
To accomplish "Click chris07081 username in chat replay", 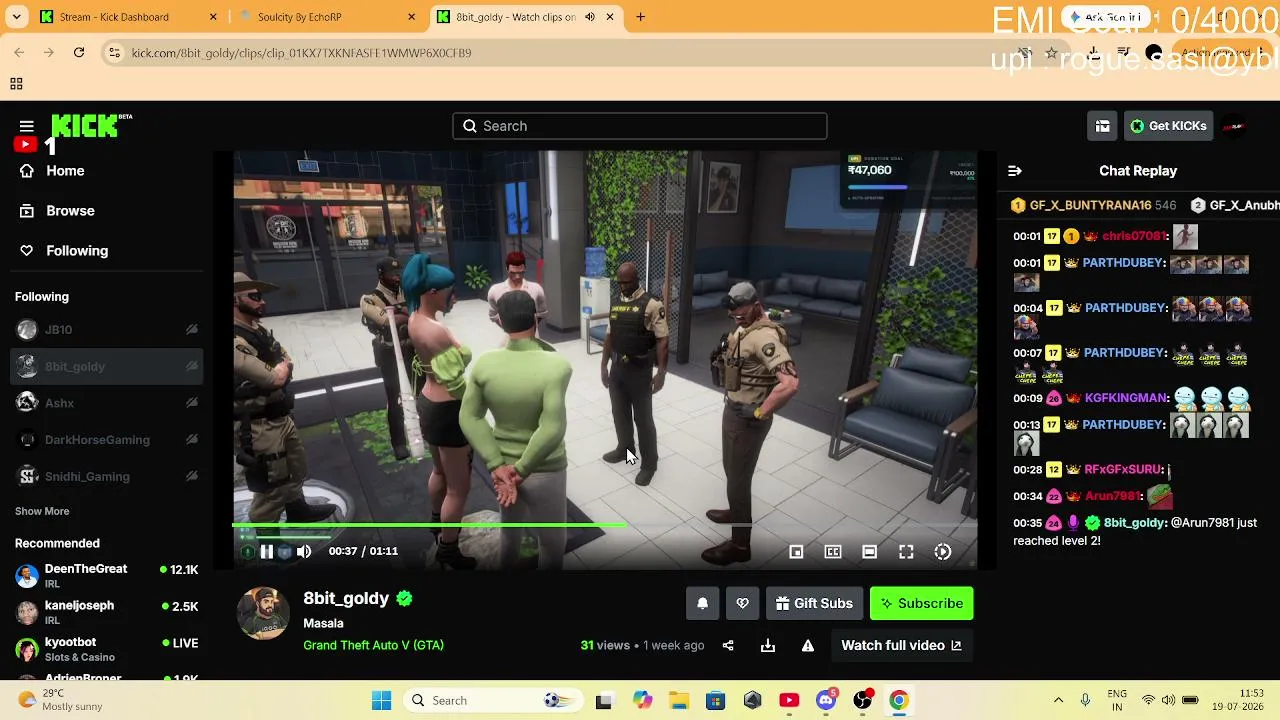I will [x=1135, y=236].
